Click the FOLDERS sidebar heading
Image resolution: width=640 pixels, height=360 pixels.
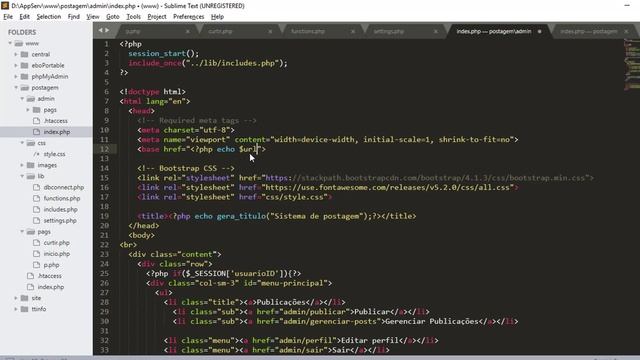22,32
